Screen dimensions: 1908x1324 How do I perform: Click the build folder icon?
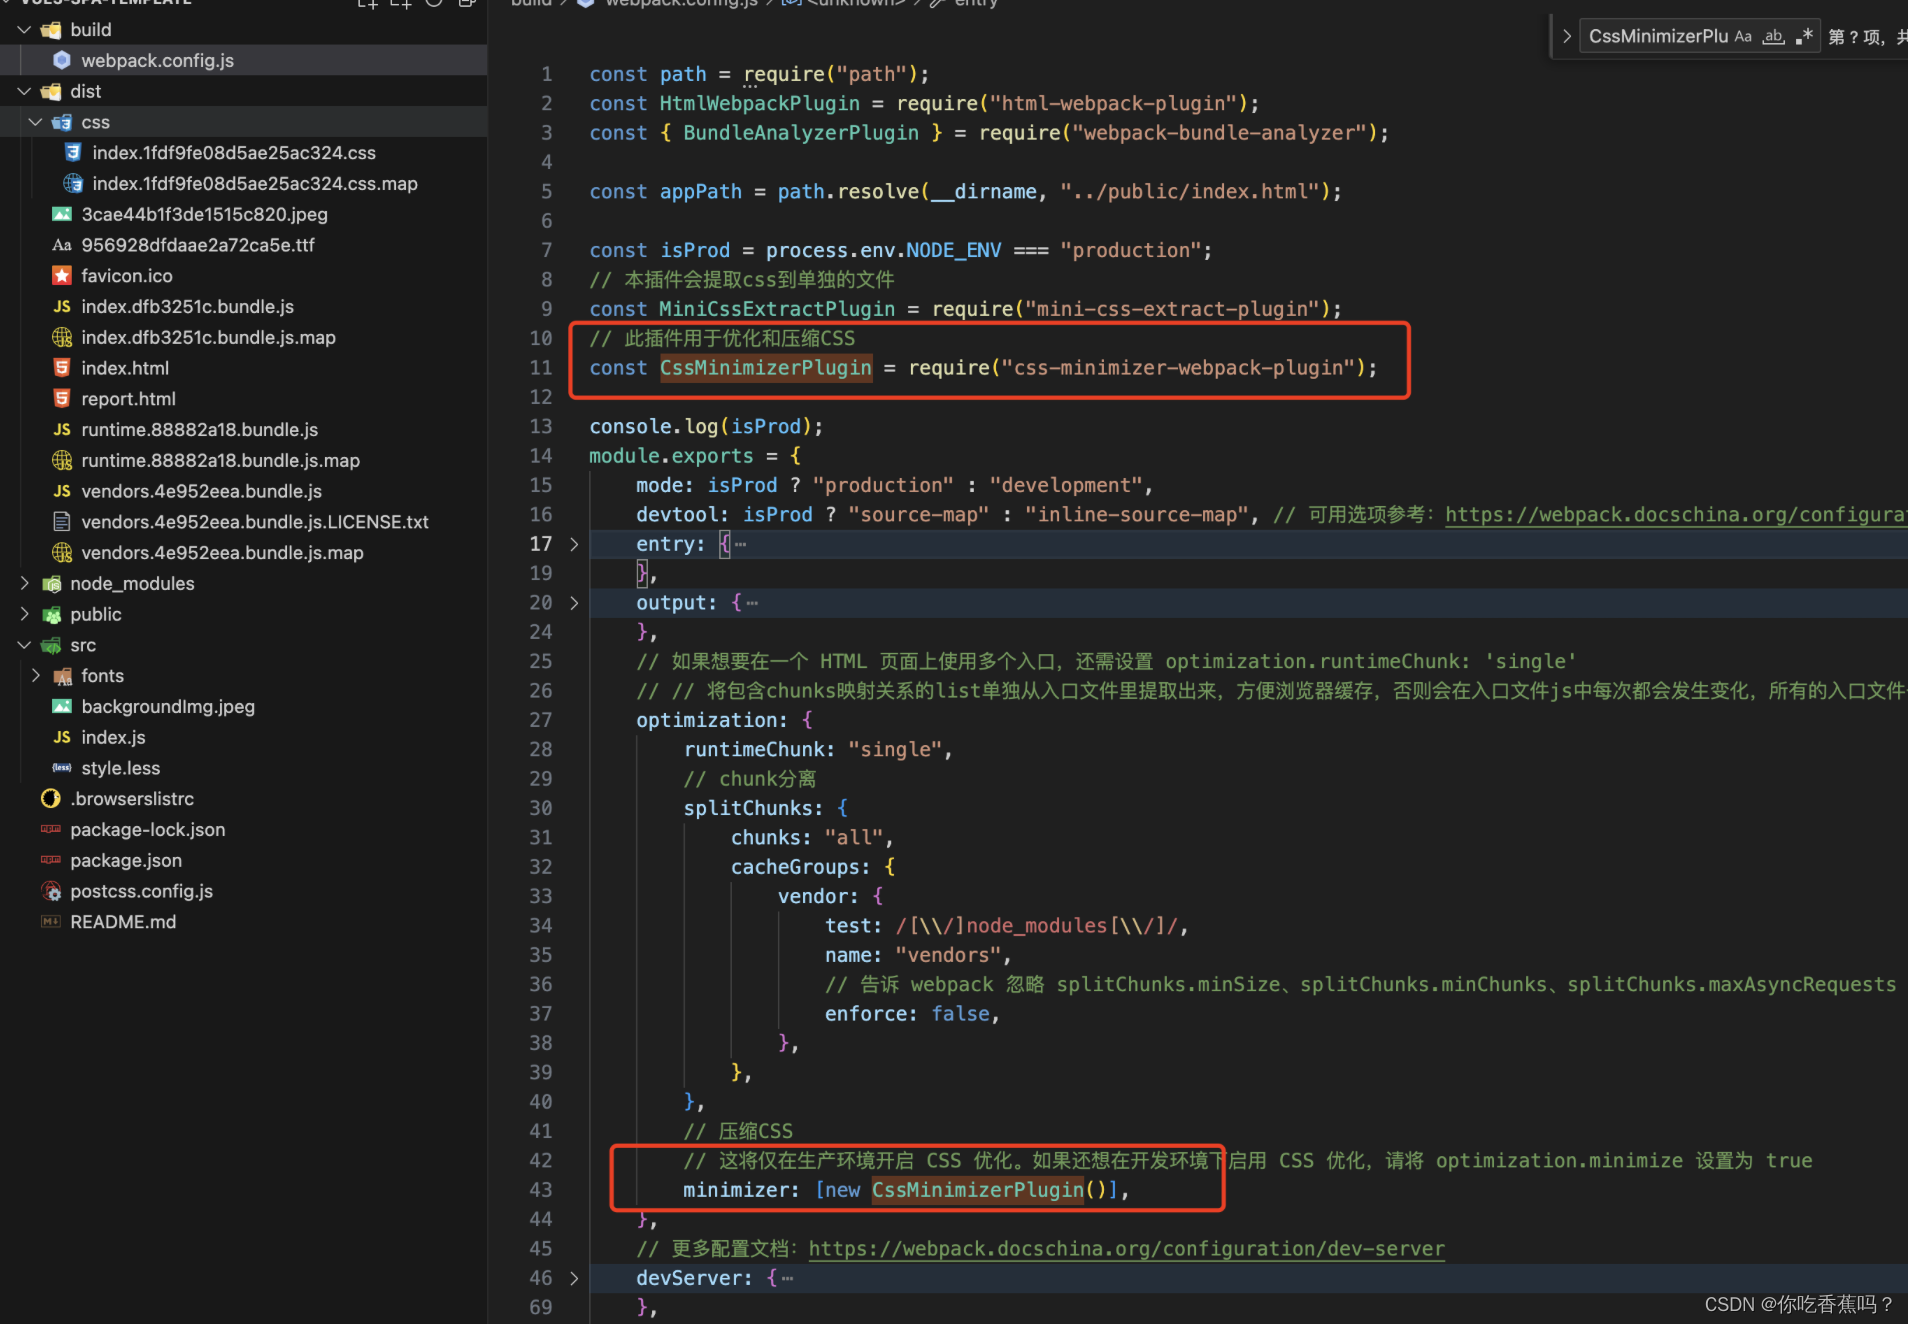pyautogui.click(x=51, y=30)
